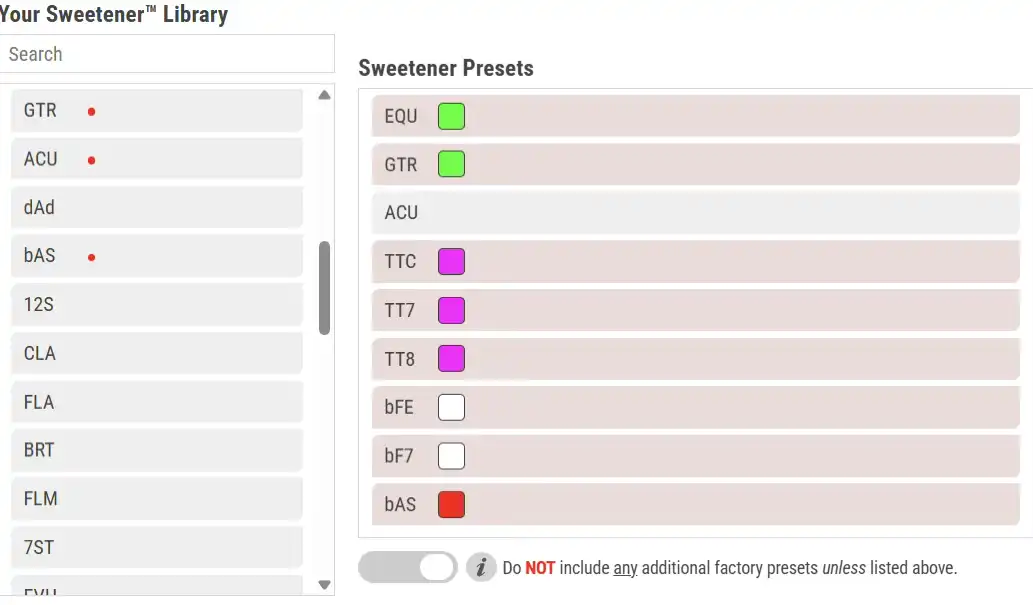Pick FLM from the library list
The width and height of the screenshot is (1033, 605).
pos(157,498)
